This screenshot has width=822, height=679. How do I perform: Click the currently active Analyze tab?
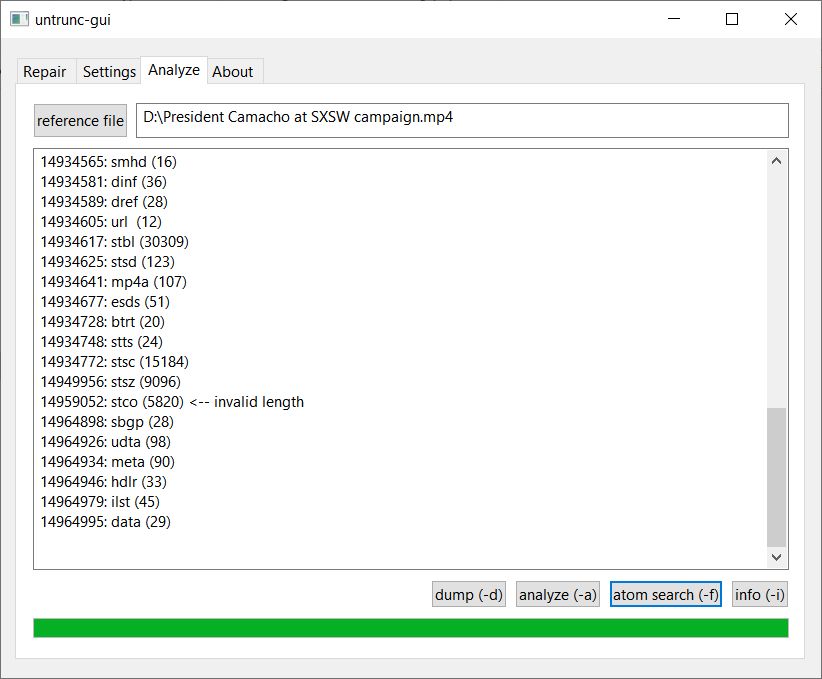[173, 70]
